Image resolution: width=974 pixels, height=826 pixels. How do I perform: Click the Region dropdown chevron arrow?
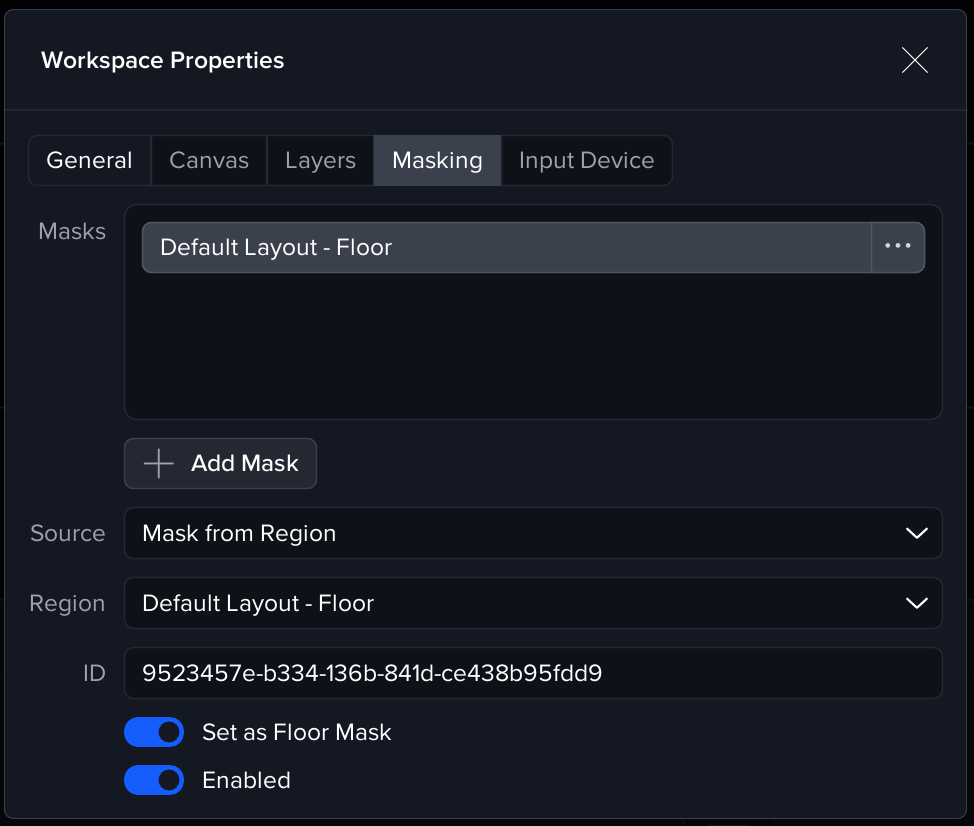coord(916,604)
